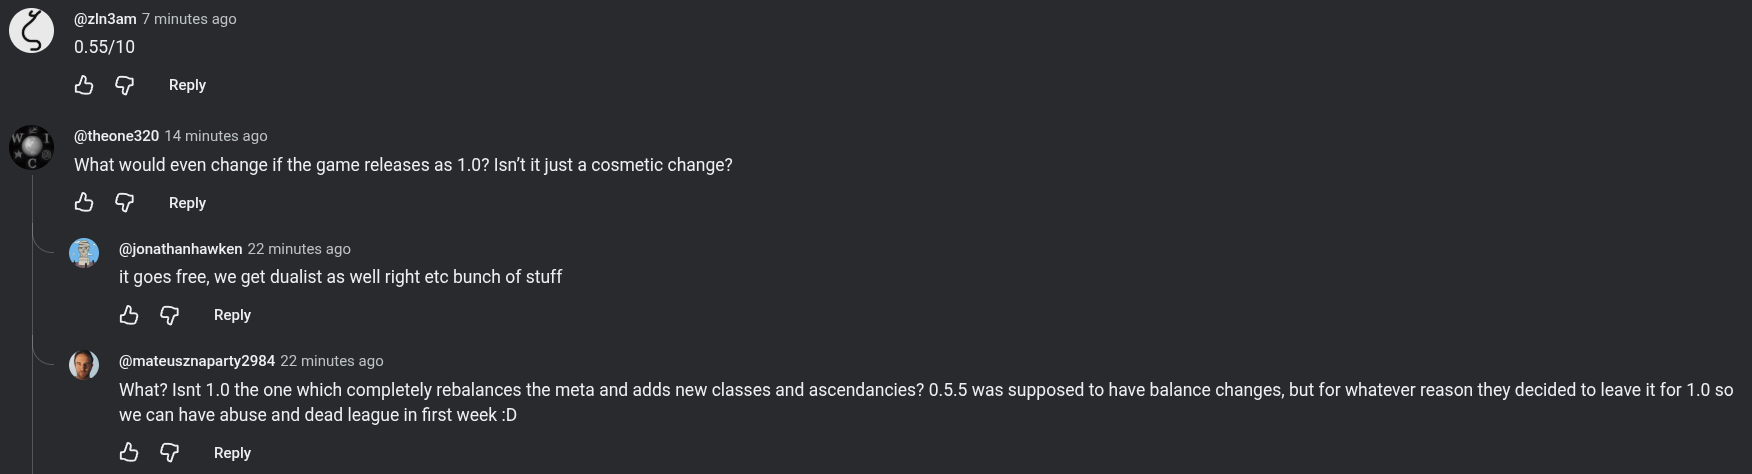Reply to @theone320's comment
This screenshot has width=1752, height=474.
point(187,202)
